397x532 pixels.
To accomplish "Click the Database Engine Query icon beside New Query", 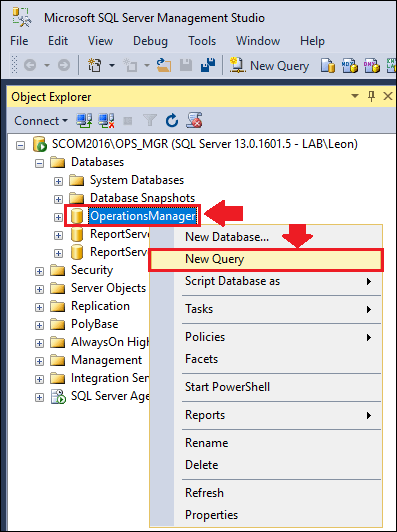I will (328, 65).
